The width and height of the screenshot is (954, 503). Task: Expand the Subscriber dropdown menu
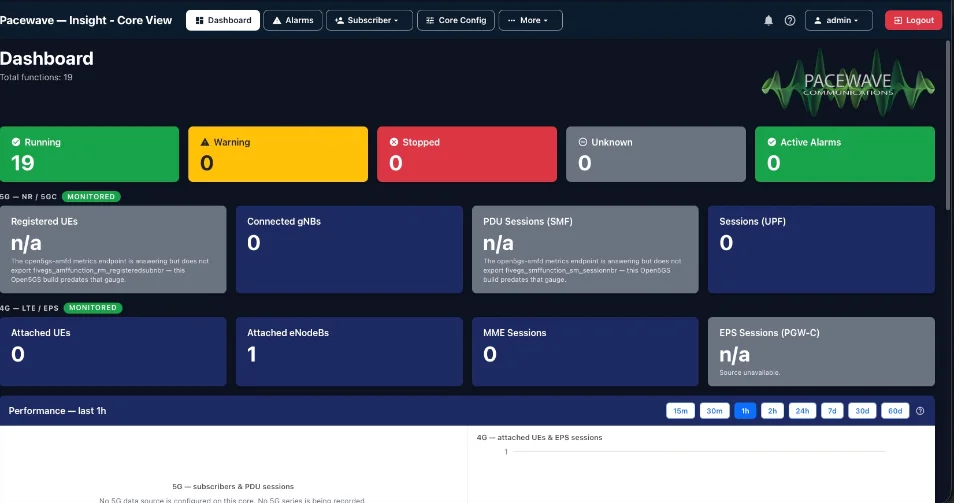tap(369, 20)
